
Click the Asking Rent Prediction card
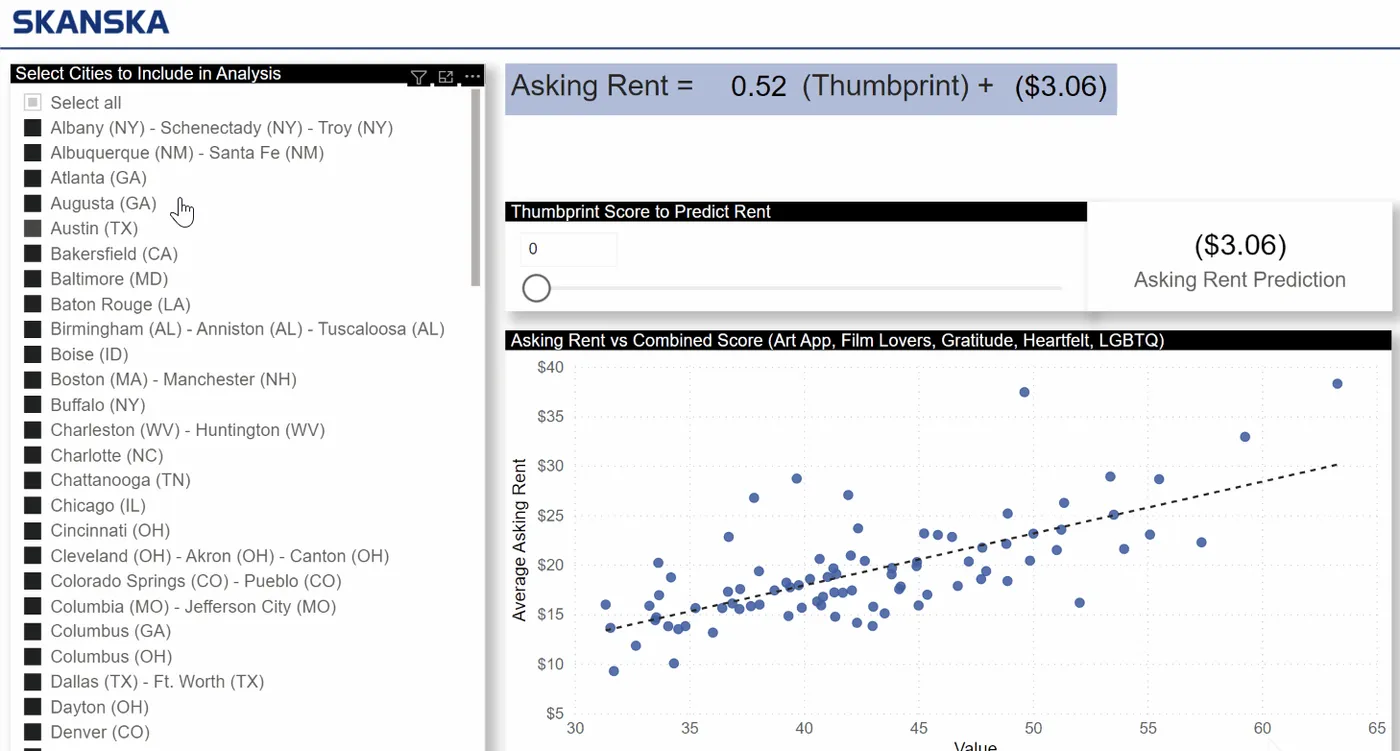pos(1239,259)
